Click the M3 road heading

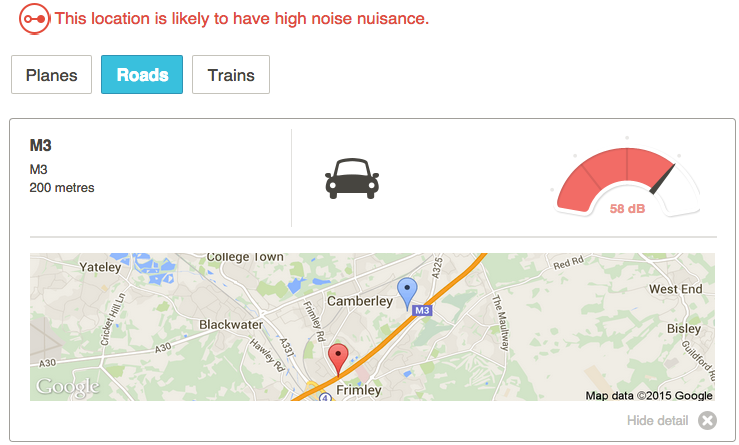click(40, 146)
